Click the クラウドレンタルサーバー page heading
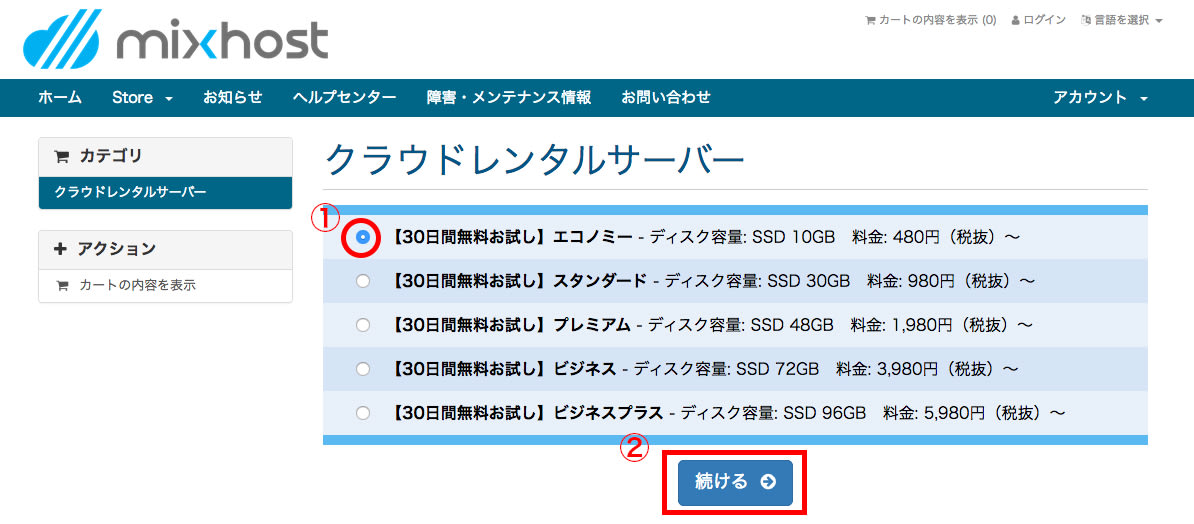This screenshot has height=524, width=1194. pyautogui.click(x=534, y=160)
